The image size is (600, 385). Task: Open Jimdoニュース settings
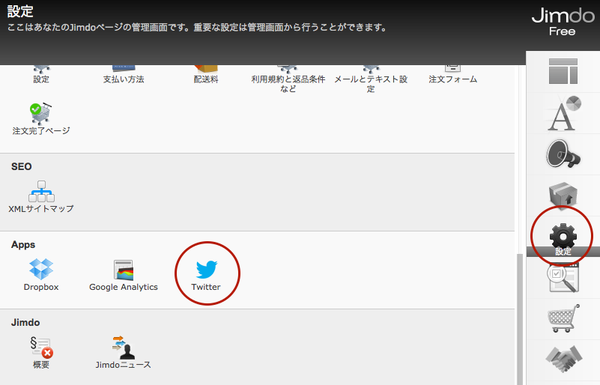[x=123, y=352]
